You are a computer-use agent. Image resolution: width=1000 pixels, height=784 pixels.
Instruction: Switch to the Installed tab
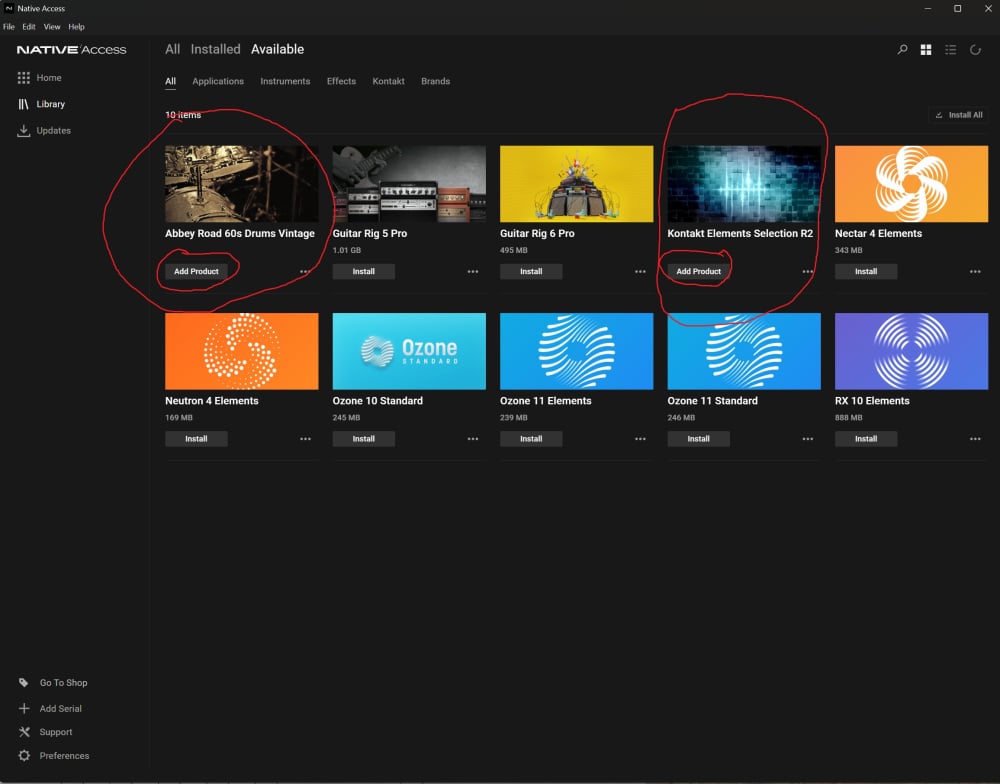coord(216,49)
